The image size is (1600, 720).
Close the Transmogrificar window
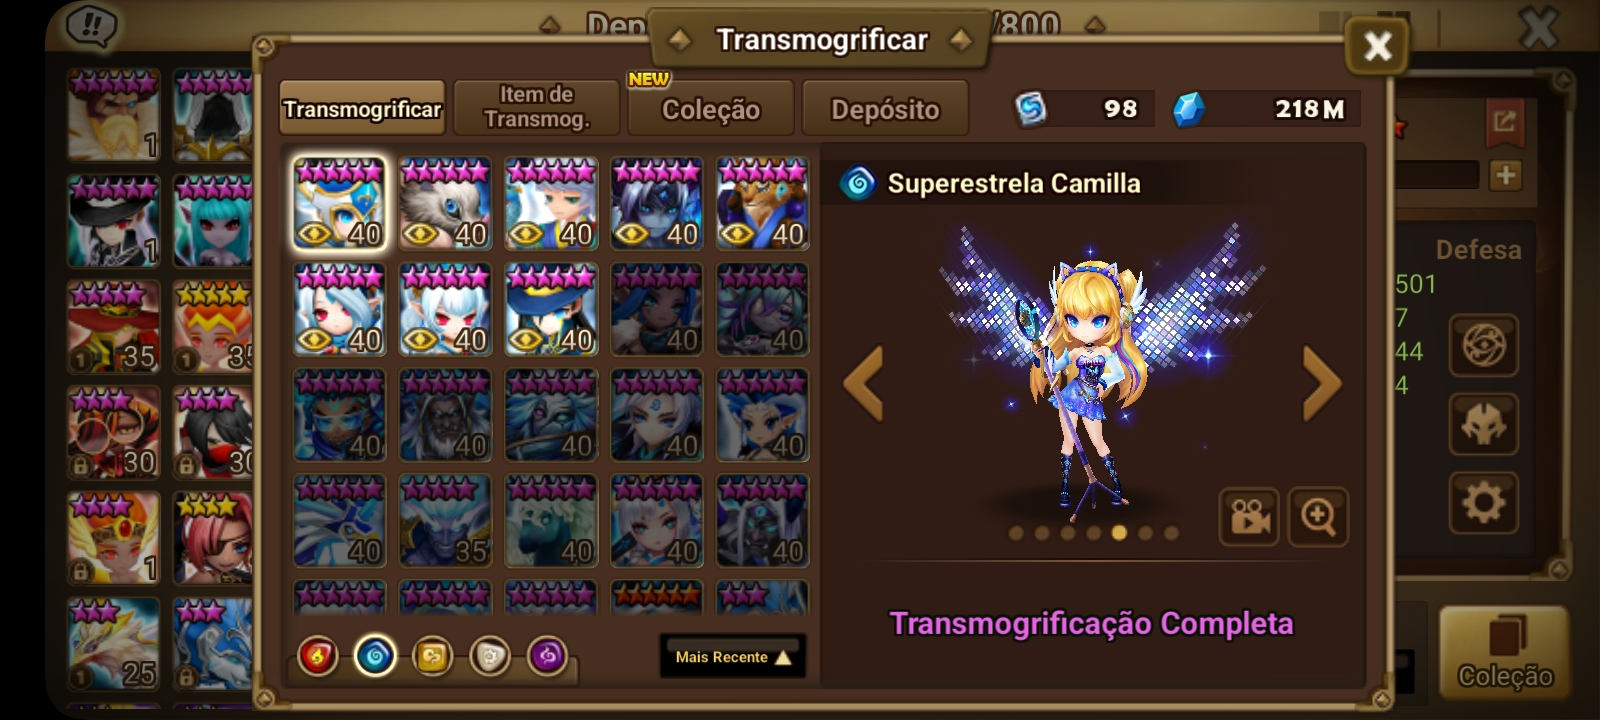coord(1377,46)
